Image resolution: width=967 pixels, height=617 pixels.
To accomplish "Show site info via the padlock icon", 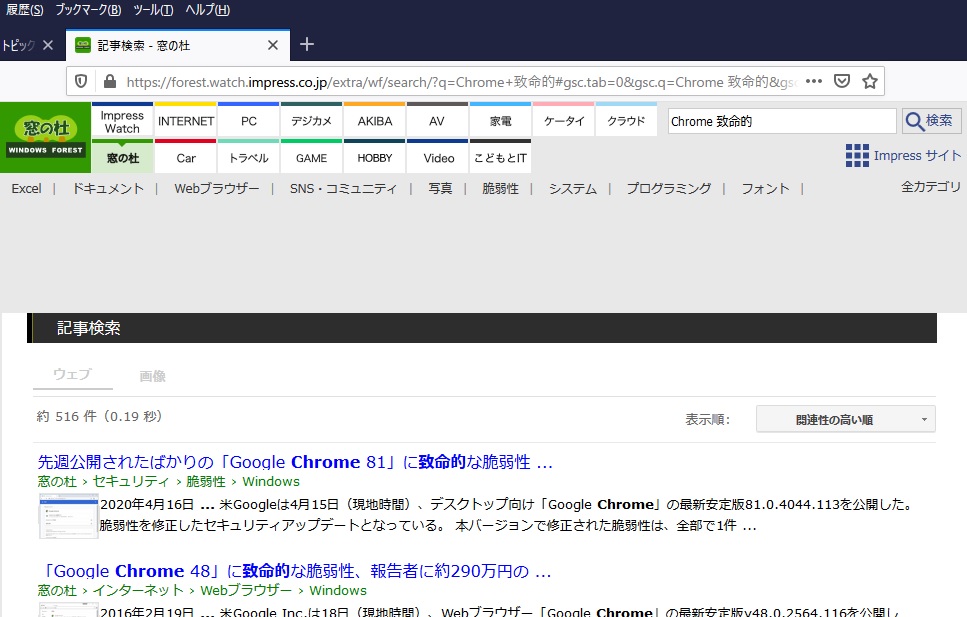I will [108, 81].
